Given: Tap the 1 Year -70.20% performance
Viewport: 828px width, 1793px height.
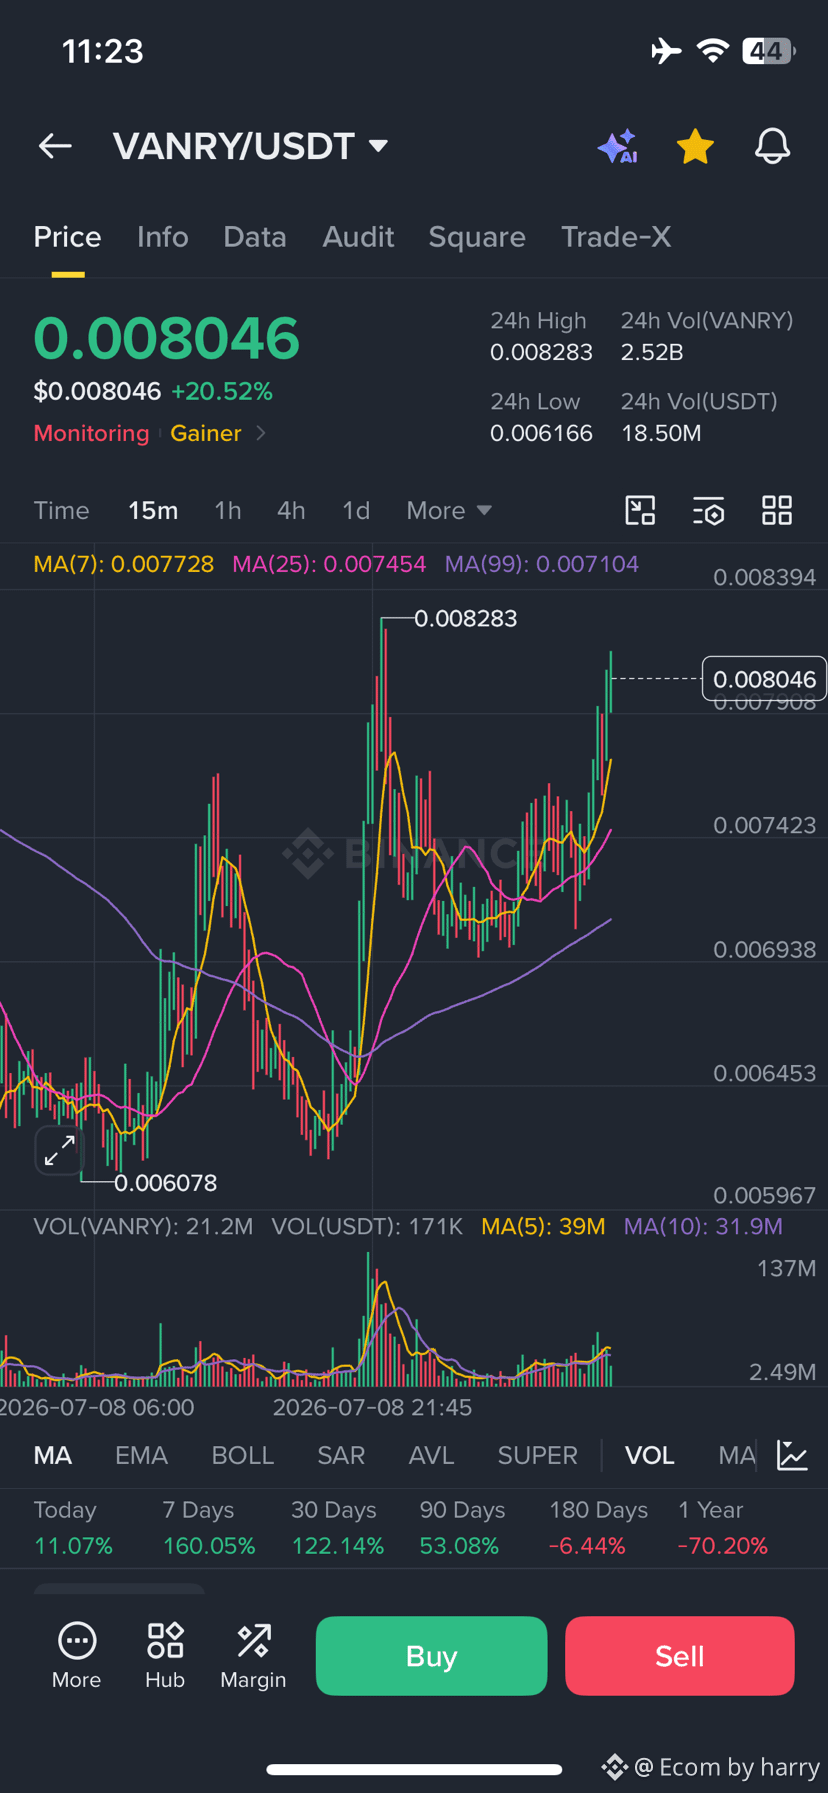Looking at the screenshot, I should click(x=723, y=1528).
